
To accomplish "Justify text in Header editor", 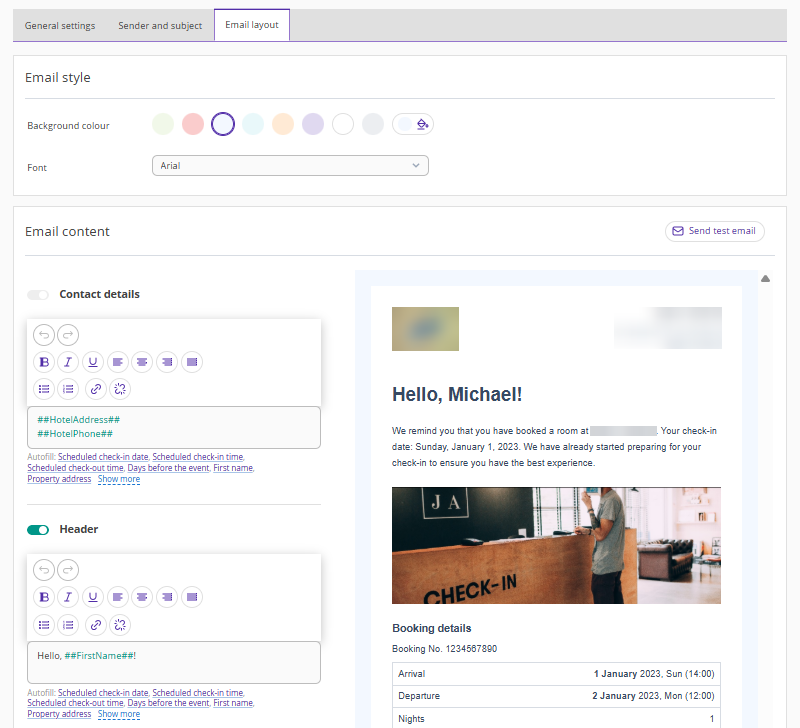I will click(192, 597).
